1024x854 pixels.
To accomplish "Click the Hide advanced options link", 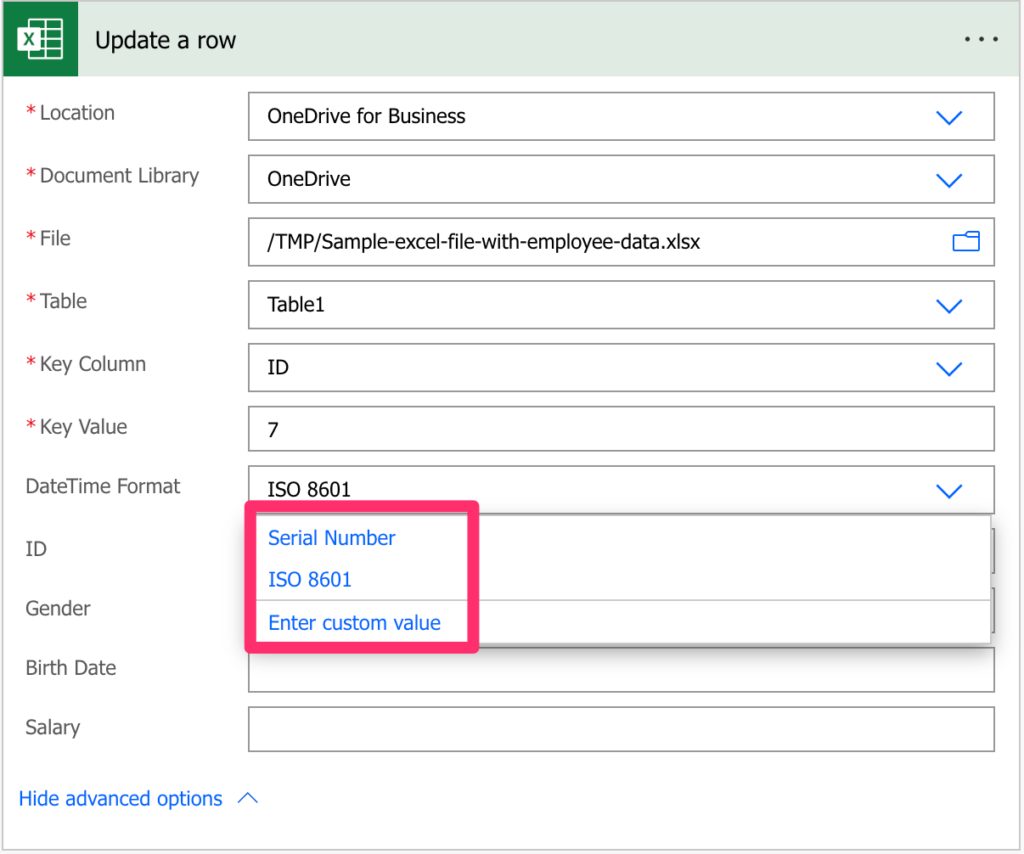I will tap(120, 798).
